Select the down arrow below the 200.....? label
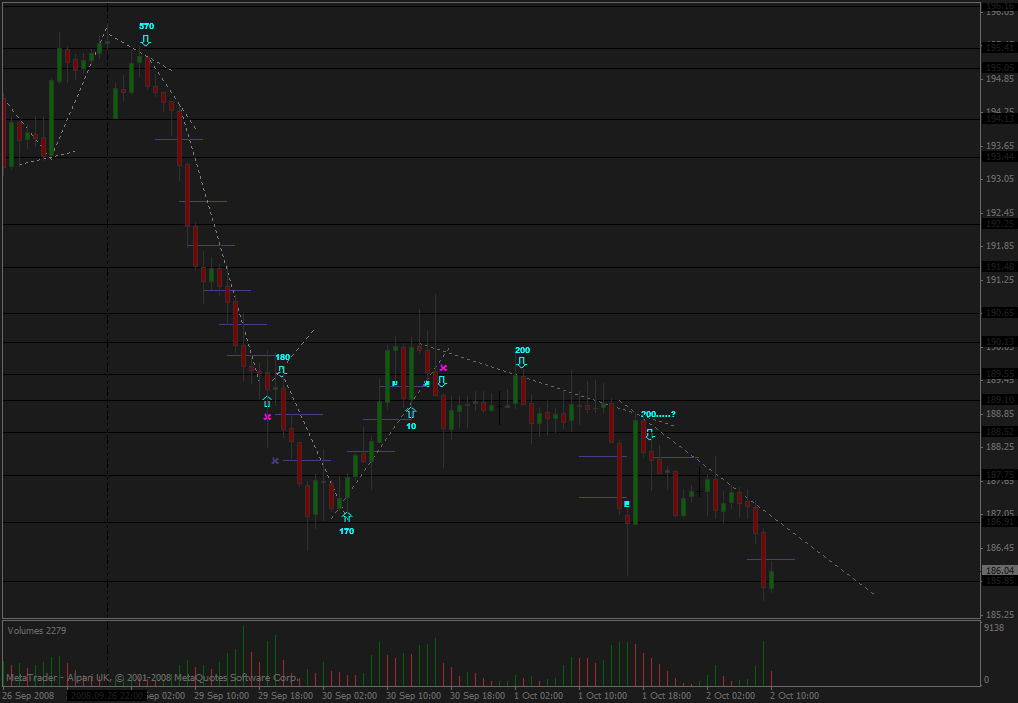The image size is (1018, 703). pos(650,434)
